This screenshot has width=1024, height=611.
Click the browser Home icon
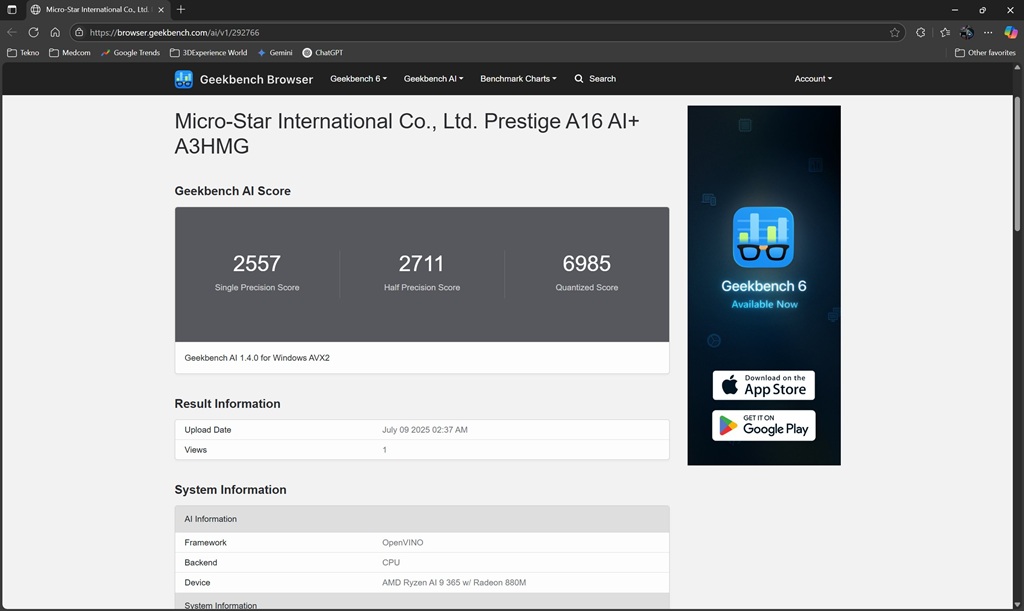(x=55, y=32)
